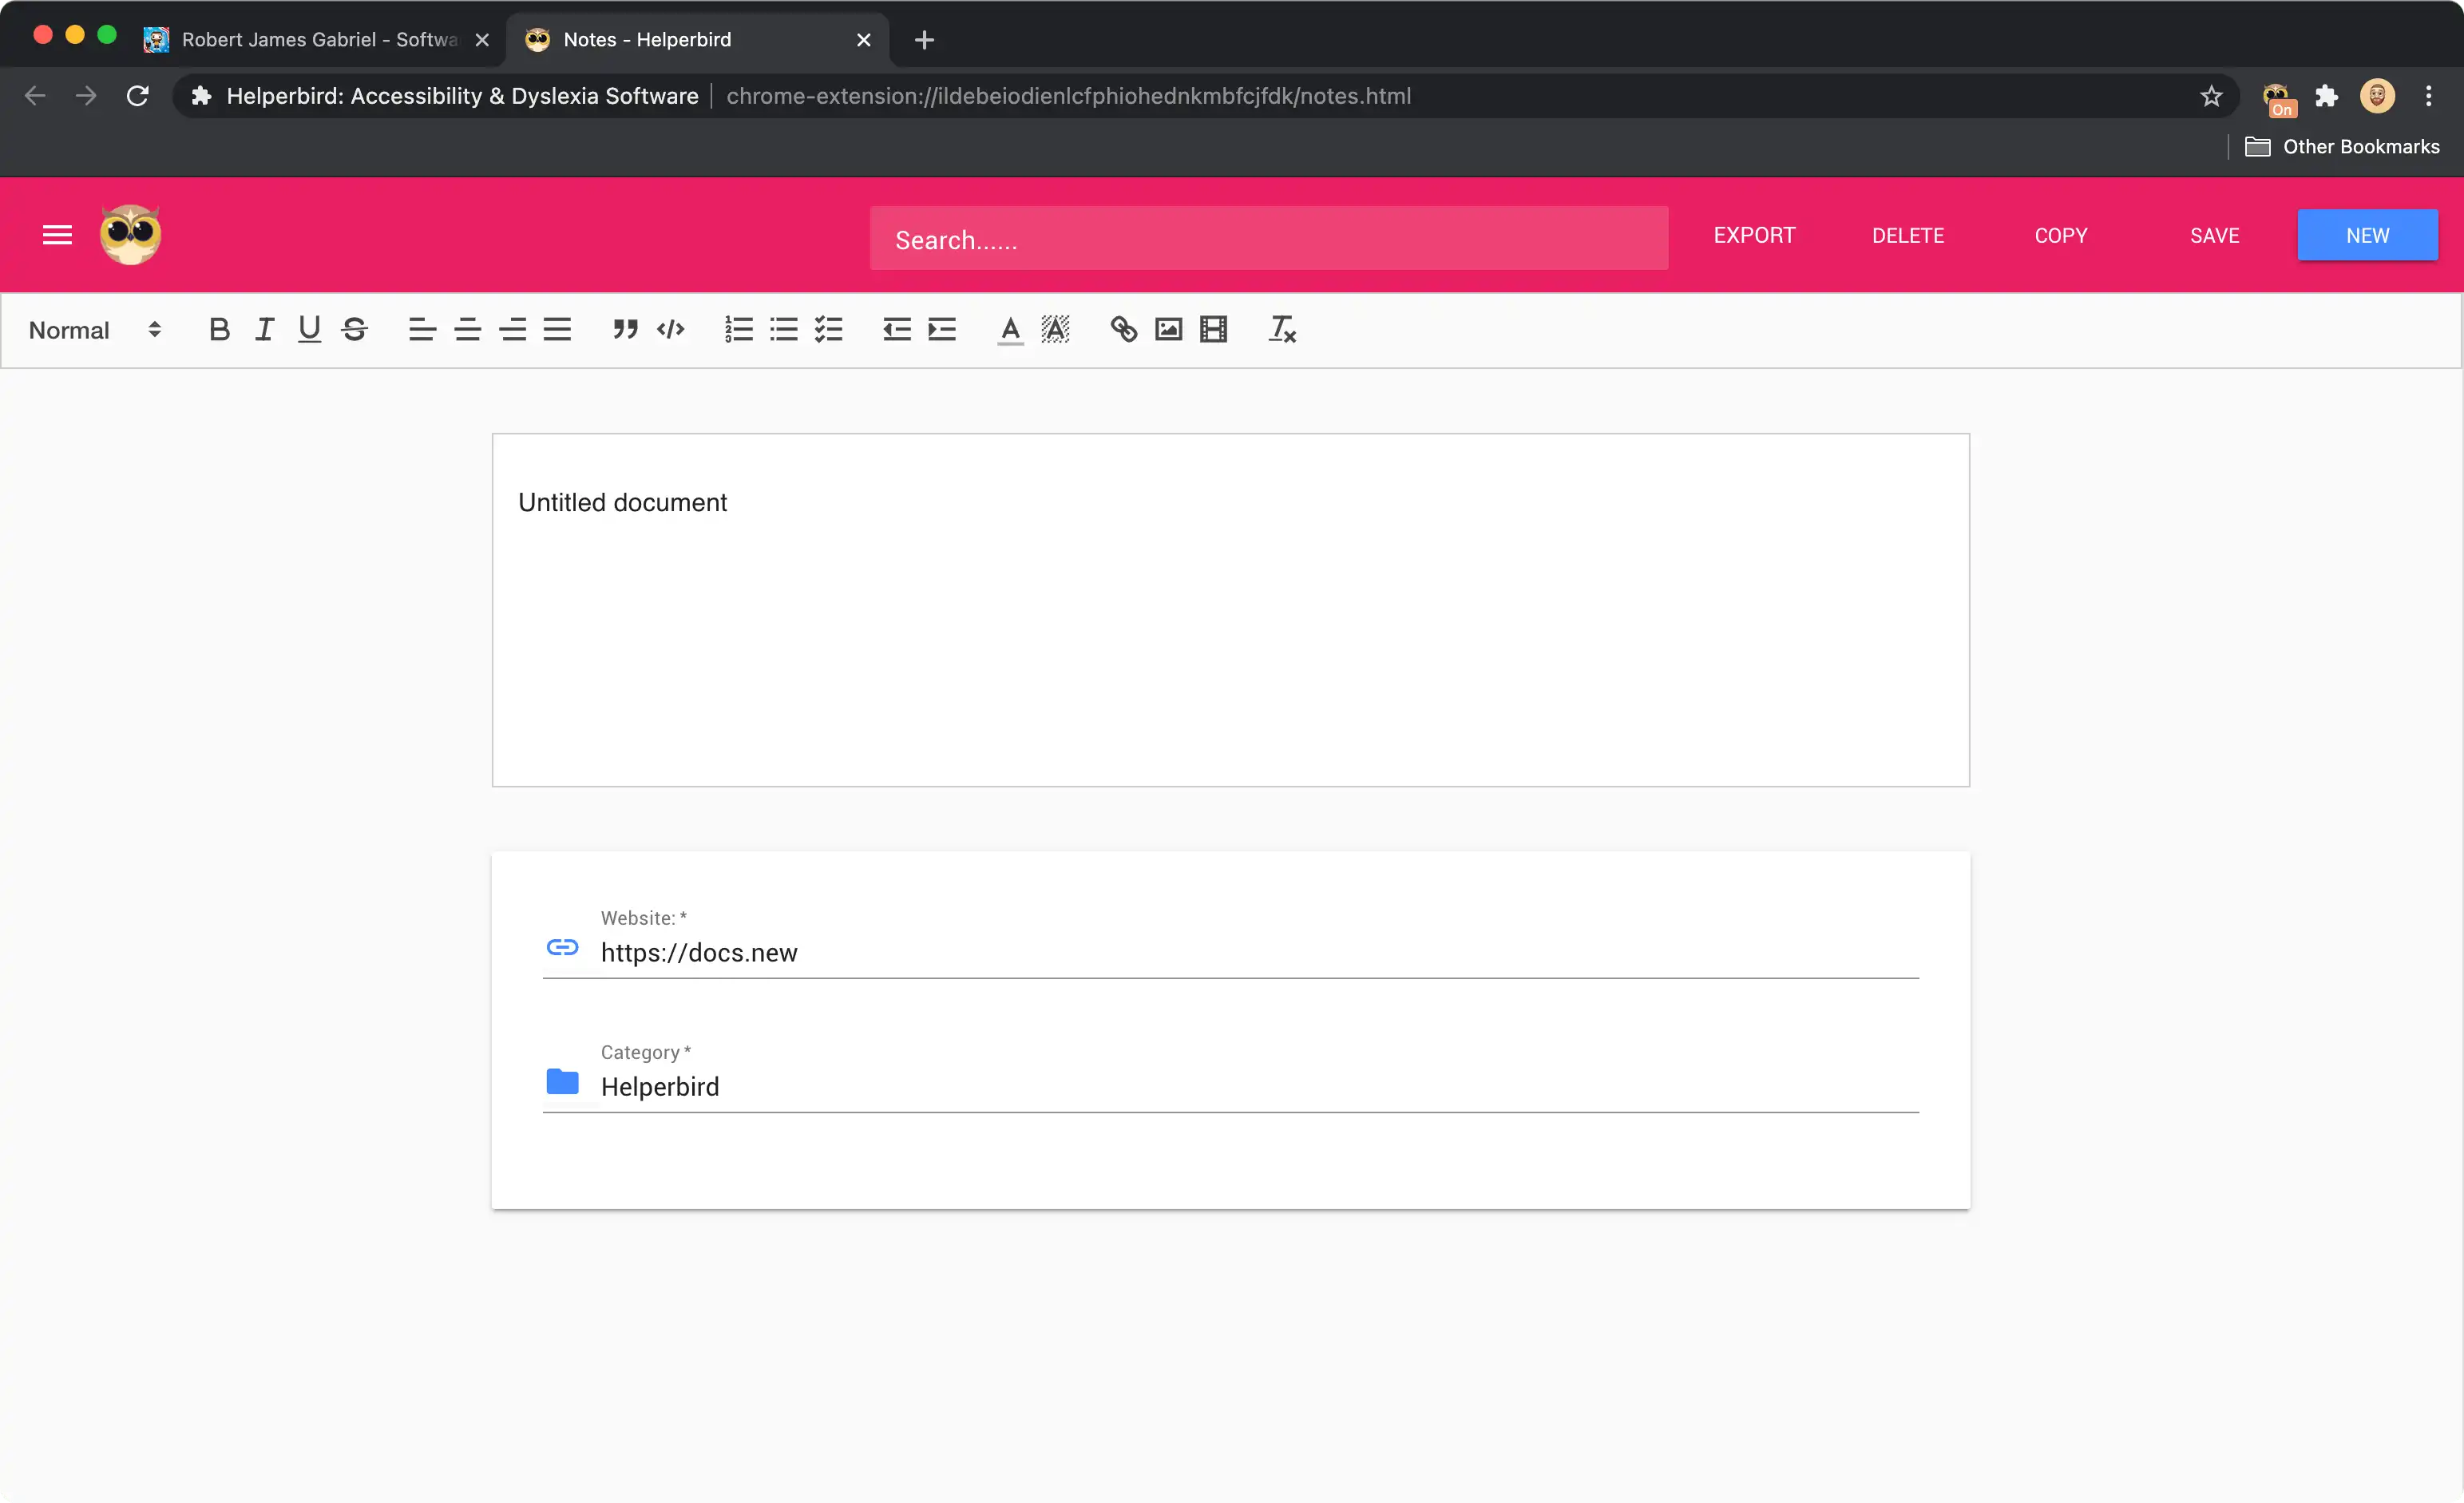Edit the Website field https://docs.new
Screen dimensions: 2464x1503
pos(1259,953)
